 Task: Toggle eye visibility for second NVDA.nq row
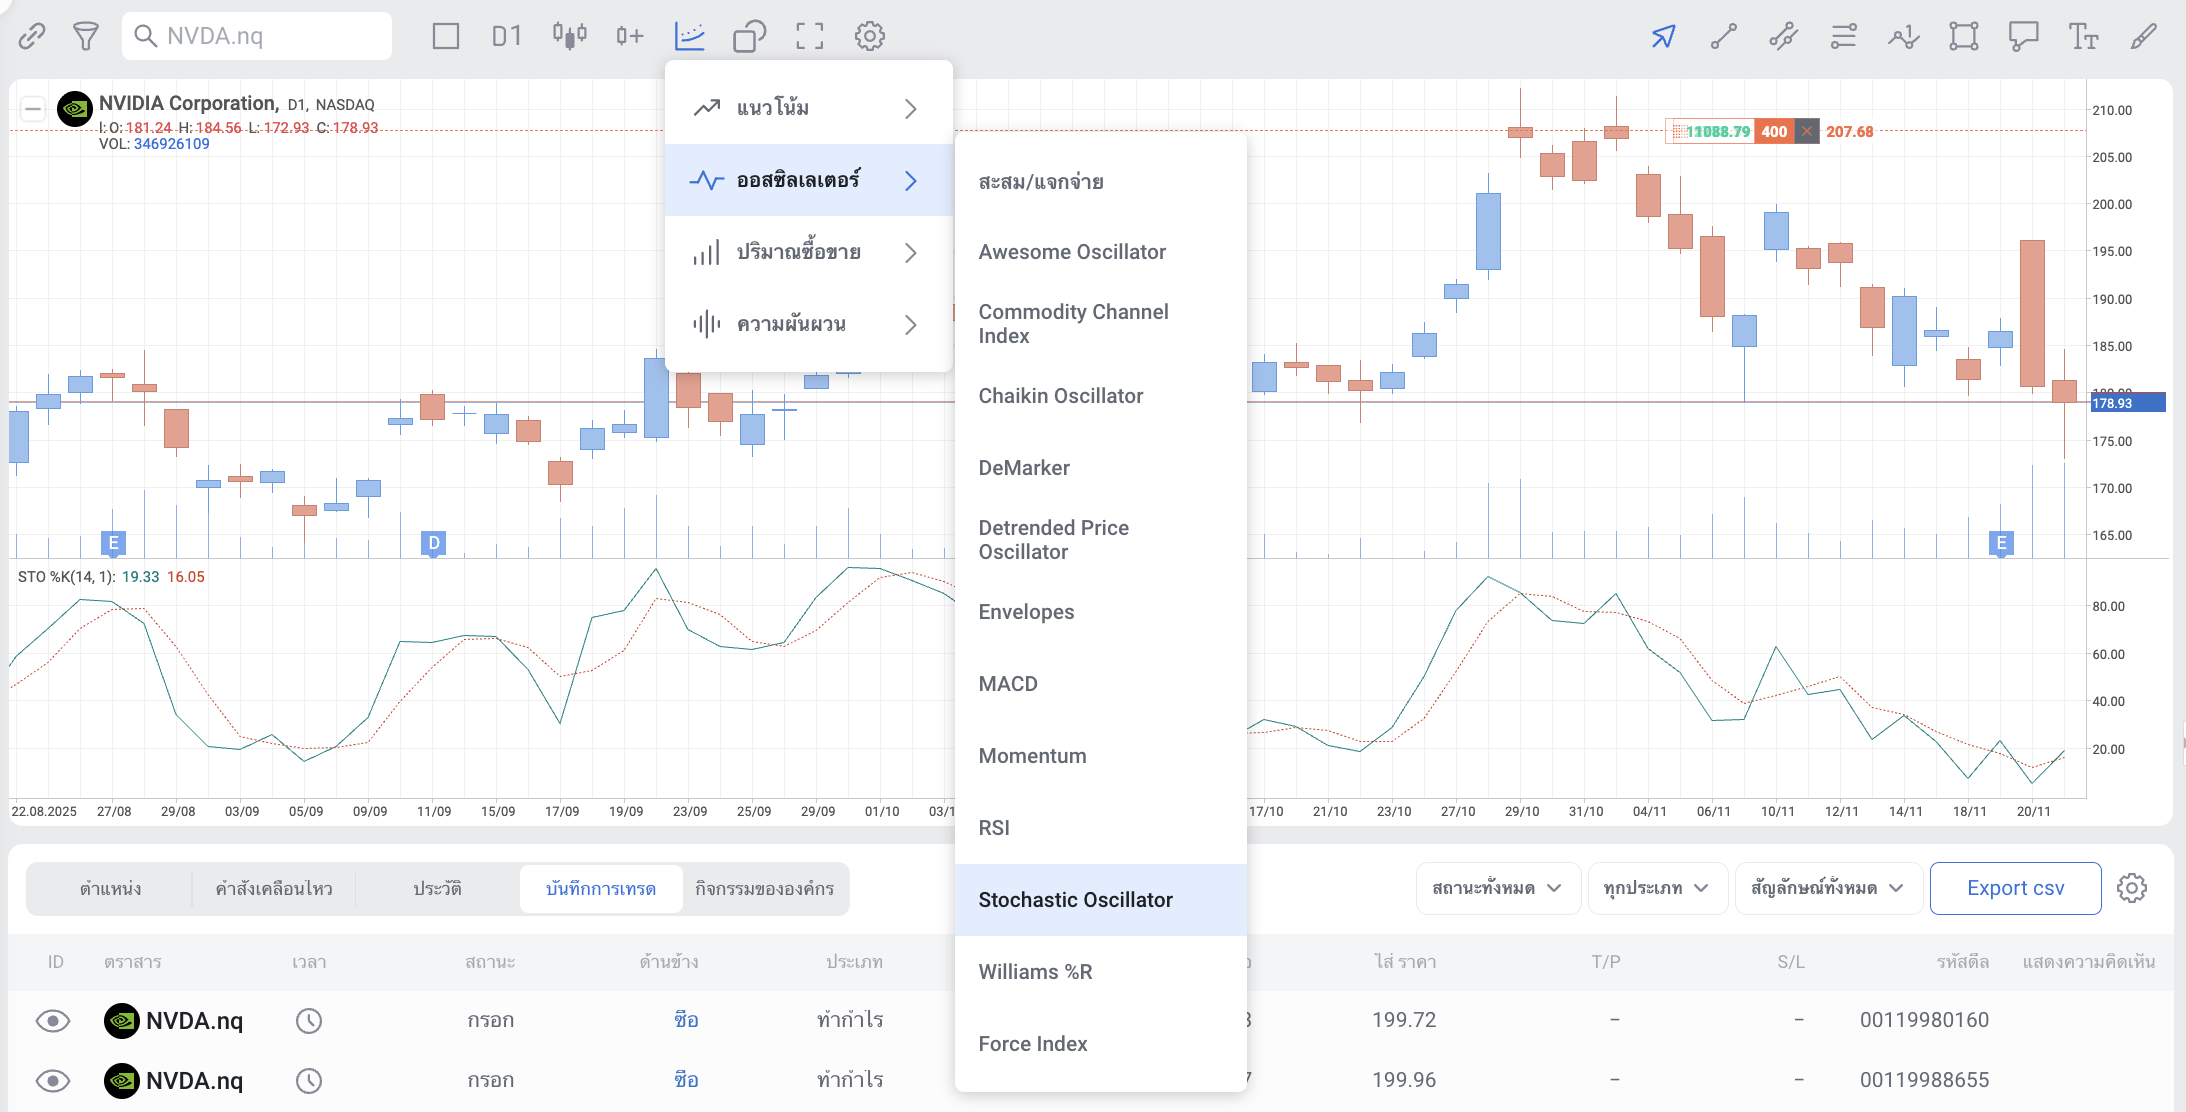53,1080
